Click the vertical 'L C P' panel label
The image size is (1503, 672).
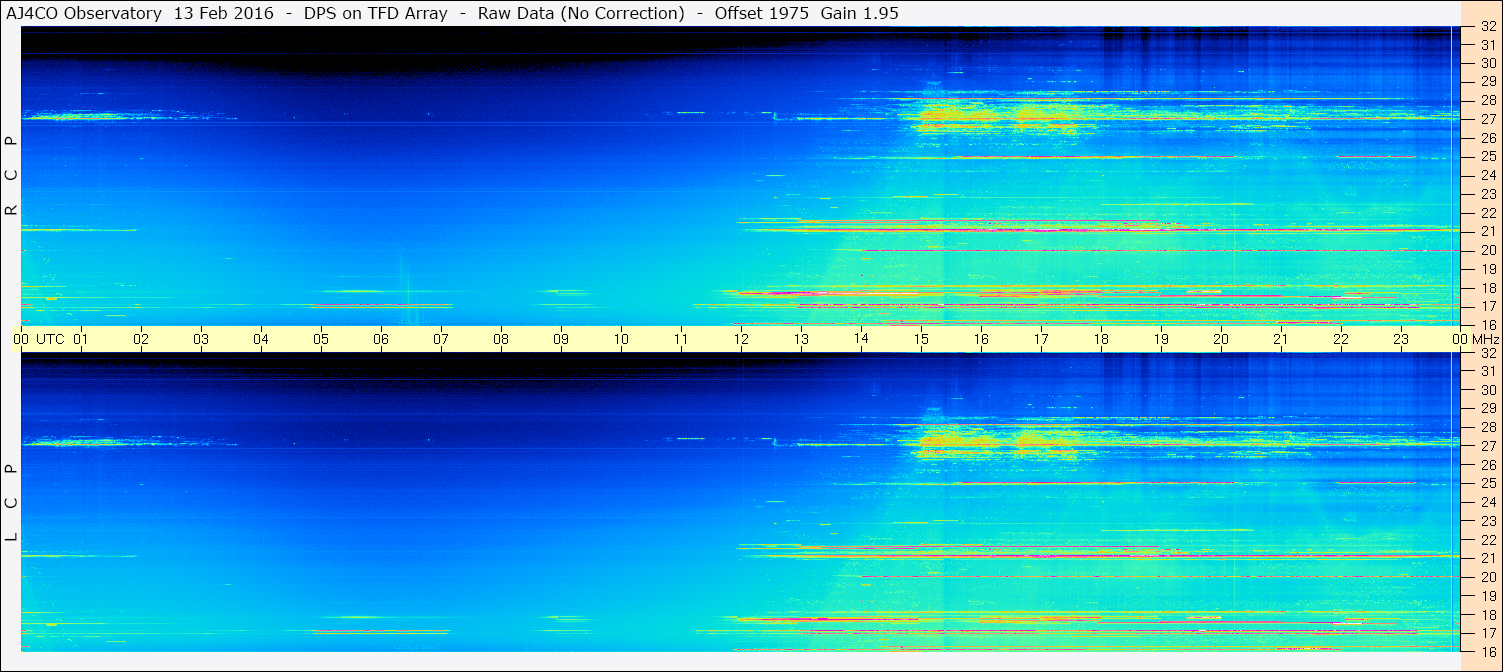click(12, 503)
